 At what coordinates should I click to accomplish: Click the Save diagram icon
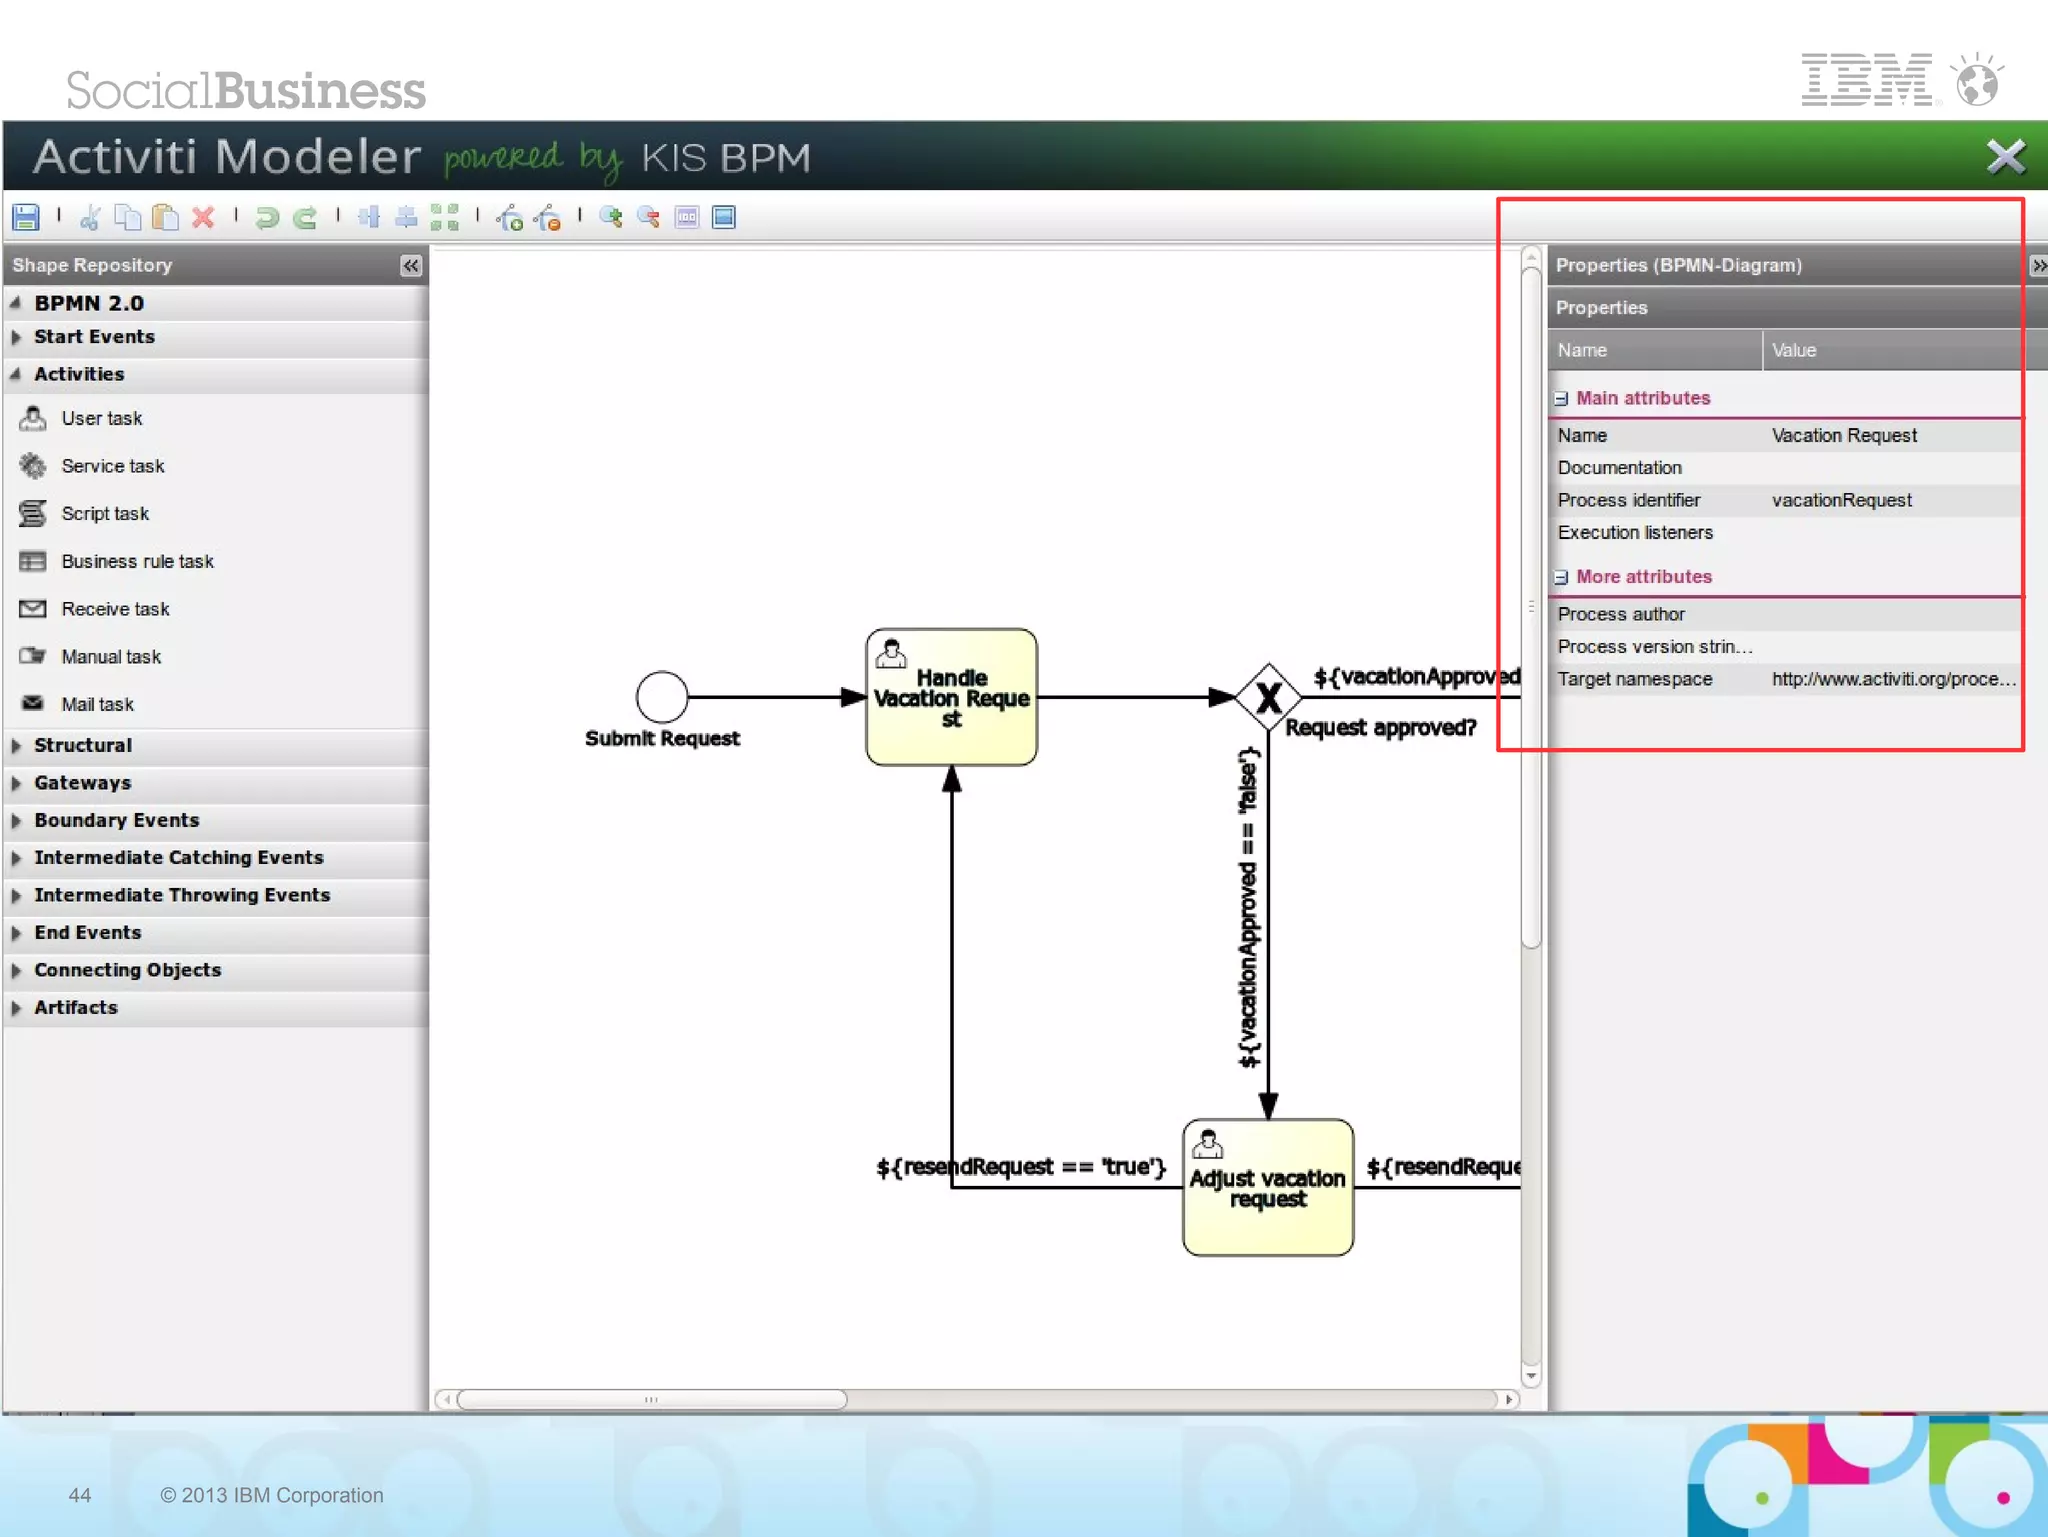(x=26, y=217)
